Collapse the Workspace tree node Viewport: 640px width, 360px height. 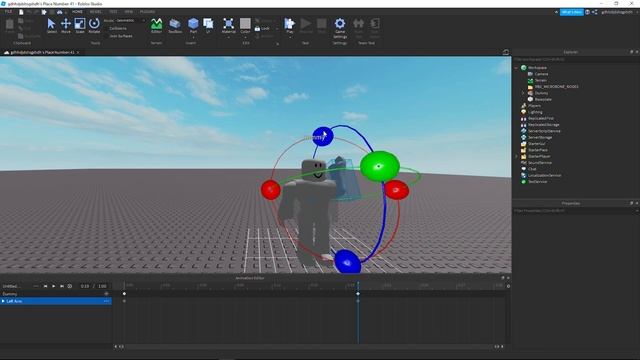pyautogui.click(x=517, y=68)
